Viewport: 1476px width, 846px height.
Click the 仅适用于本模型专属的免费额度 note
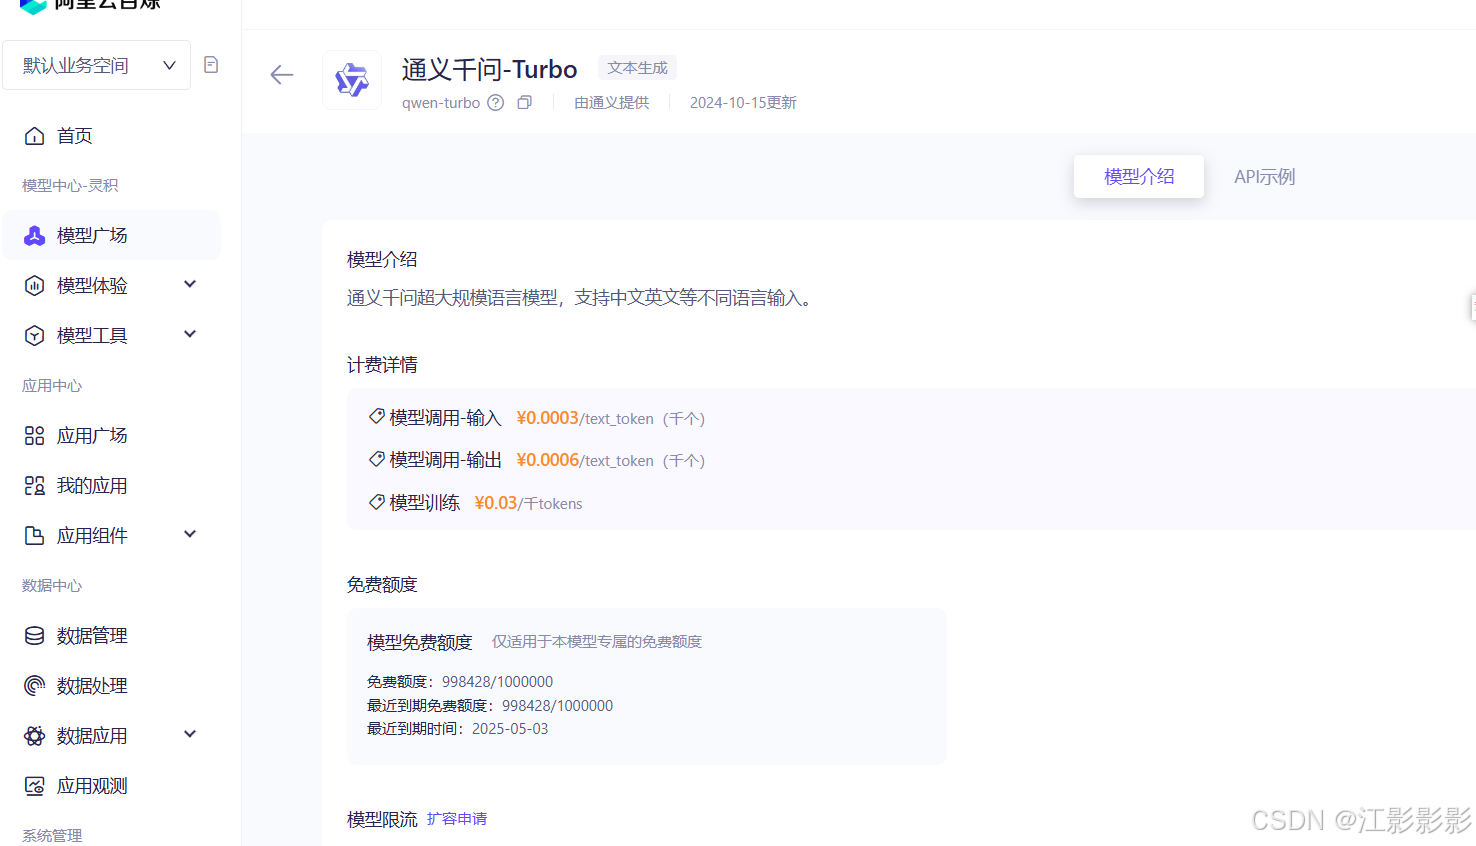597,642
